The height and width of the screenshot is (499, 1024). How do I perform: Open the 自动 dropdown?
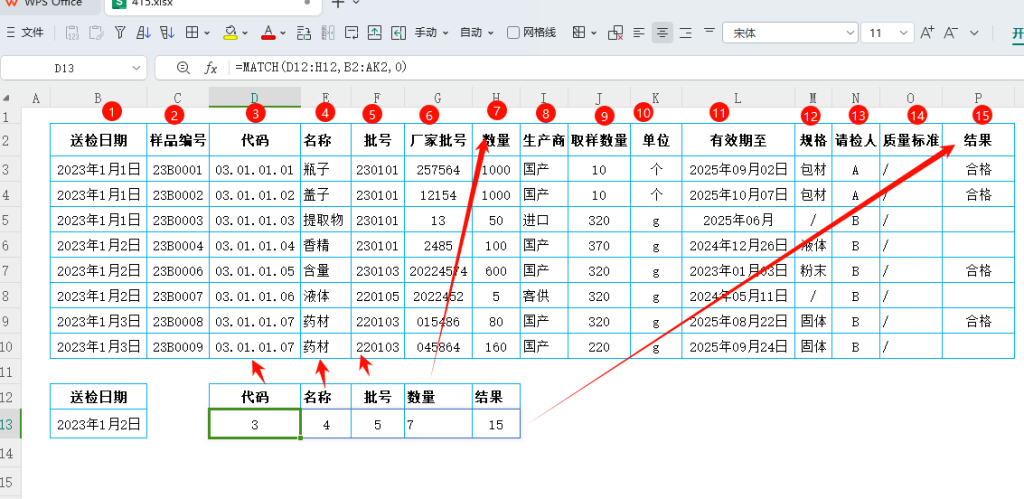coord(477,33)
